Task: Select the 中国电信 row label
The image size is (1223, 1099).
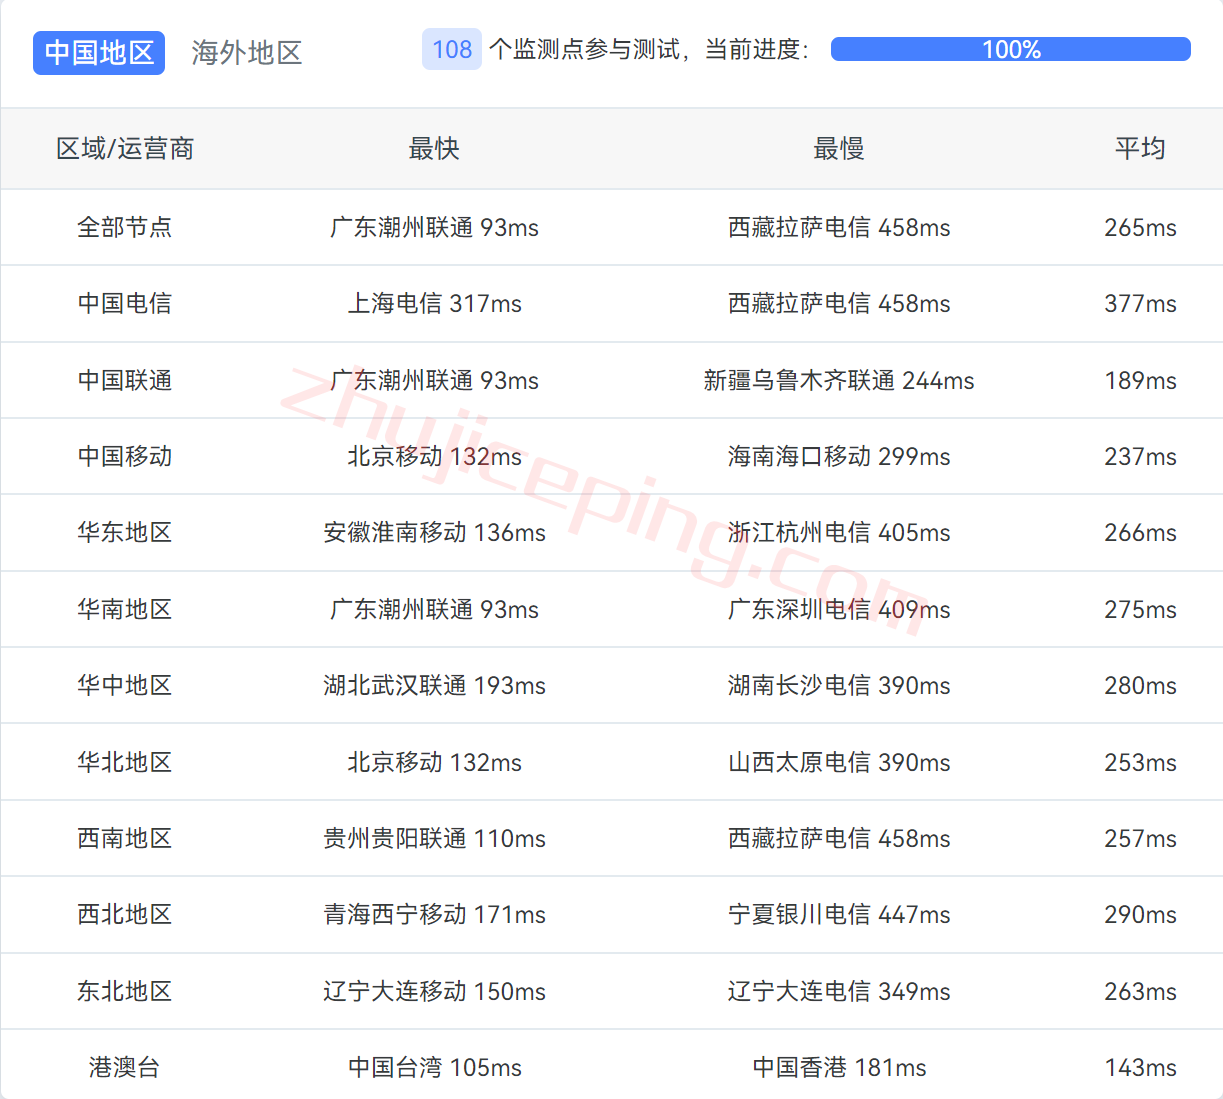Action: tap(125, 303)
